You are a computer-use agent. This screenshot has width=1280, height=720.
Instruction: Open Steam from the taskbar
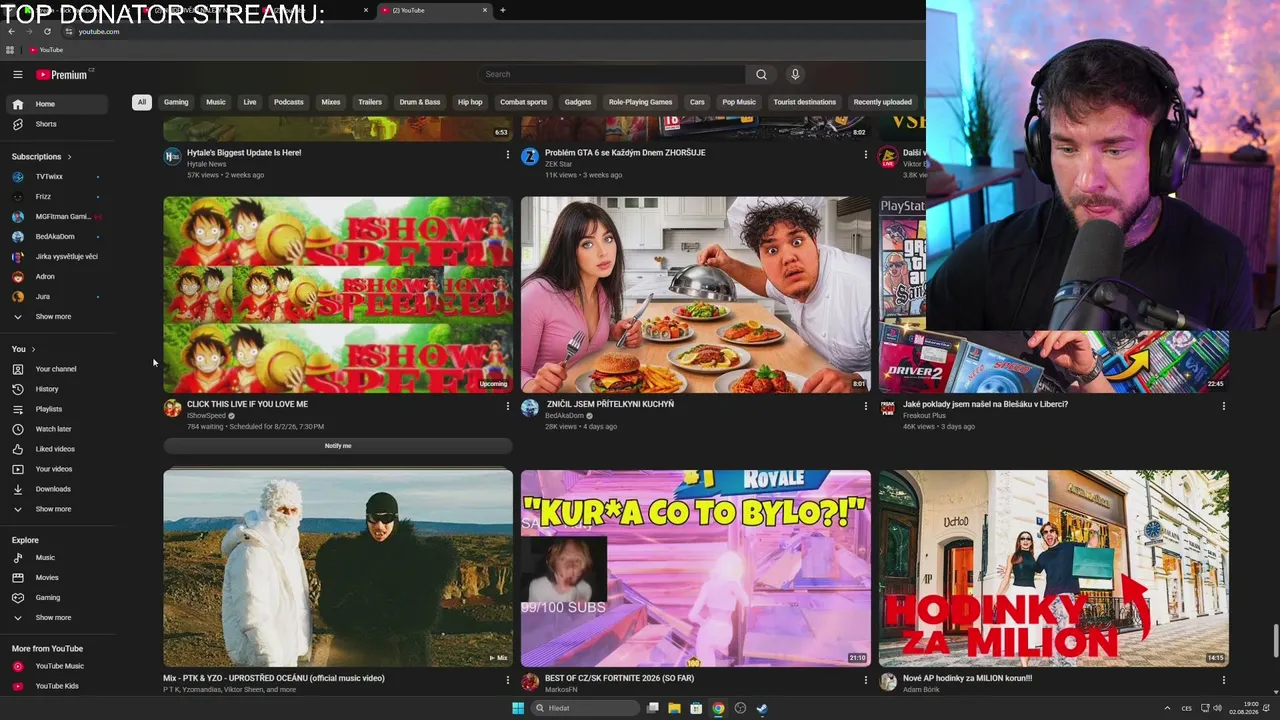pos(762,708)
